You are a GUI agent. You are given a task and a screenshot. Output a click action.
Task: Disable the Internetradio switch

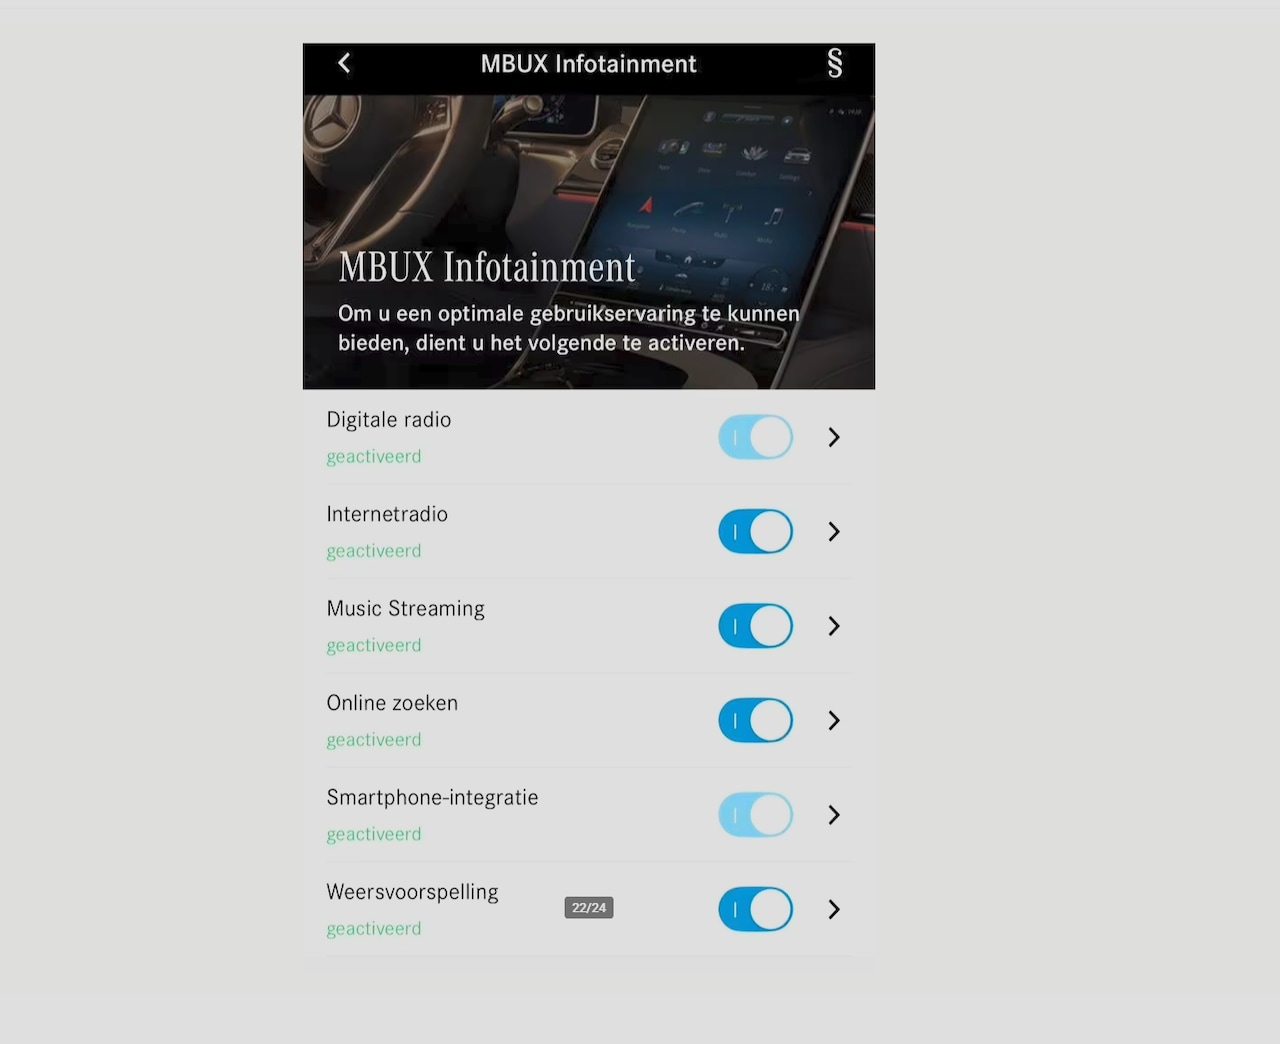click(x=756, y=532)
